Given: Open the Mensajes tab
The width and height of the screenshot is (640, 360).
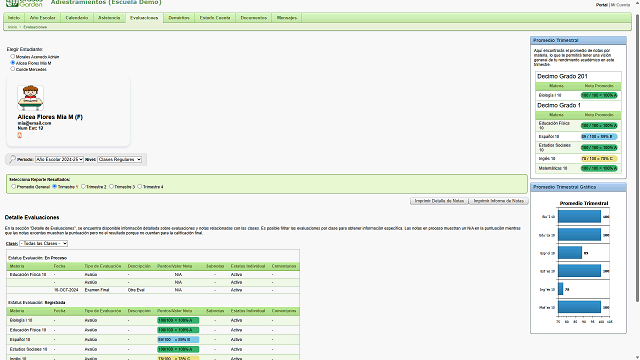Looking at the screenshot, I should pyautogui.click(x=287, y=18).
